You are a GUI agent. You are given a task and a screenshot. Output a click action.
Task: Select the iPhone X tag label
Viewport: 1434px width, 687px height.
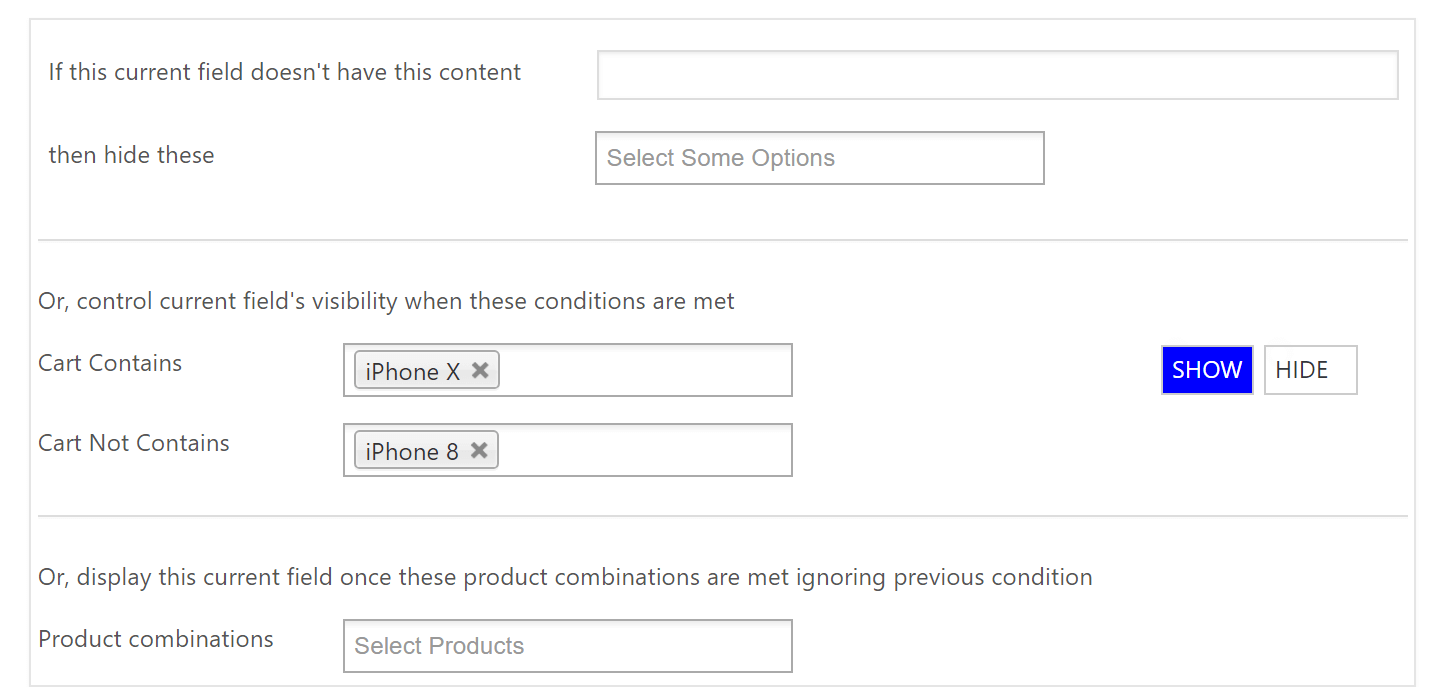click(410, 370)
